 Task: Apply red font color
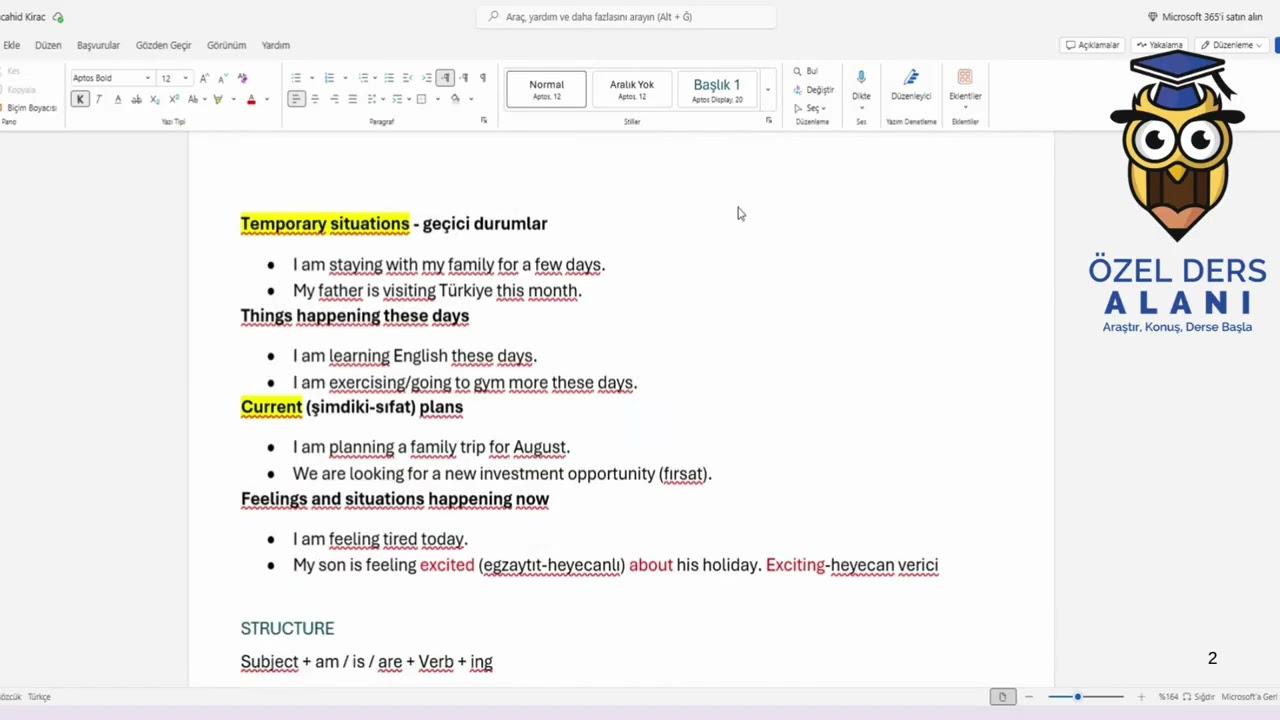(251, 99)
